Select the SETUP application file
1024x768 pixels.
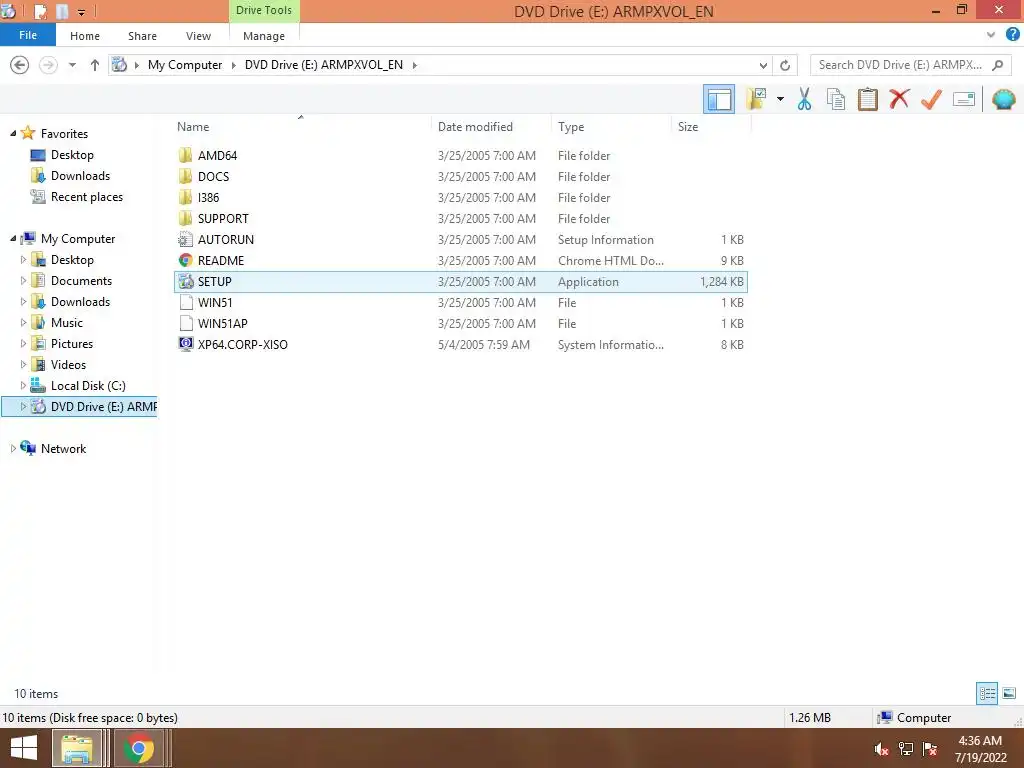(x=460, y=281)
